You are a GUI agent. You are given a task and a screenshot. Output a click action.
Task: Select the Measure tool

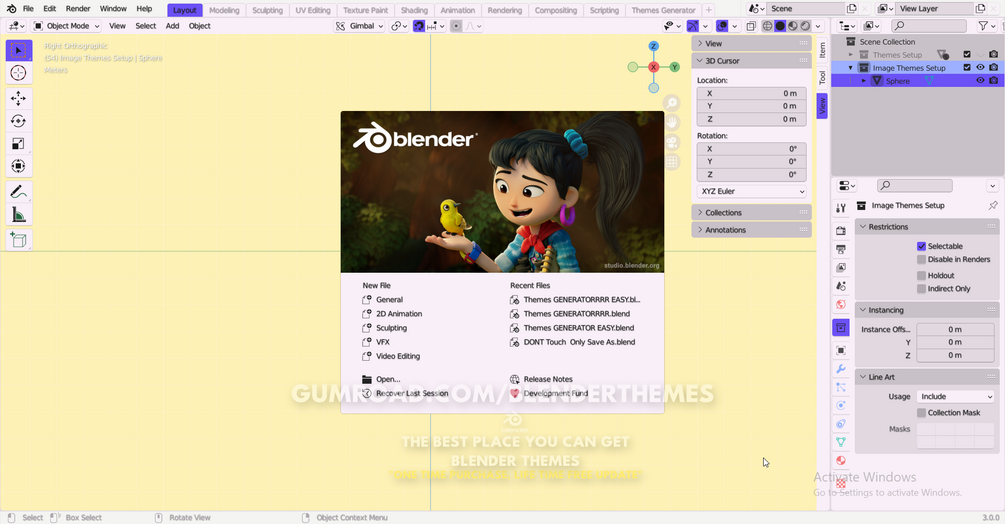[x=19, y=215]
